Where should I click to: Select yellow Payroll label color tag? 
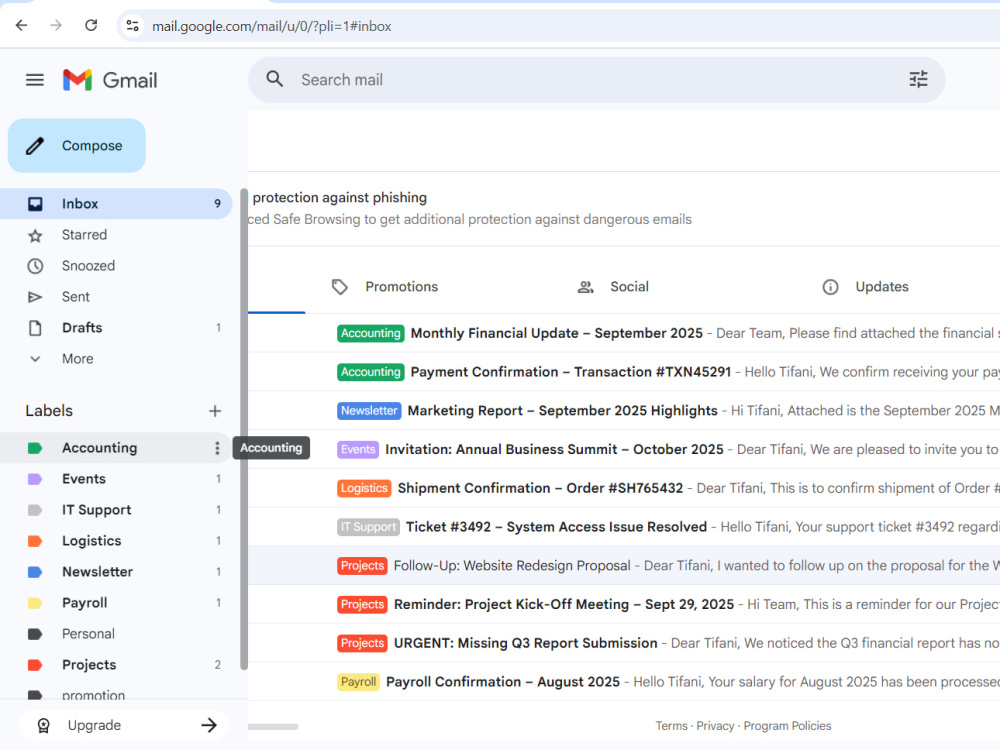point(35,603)
